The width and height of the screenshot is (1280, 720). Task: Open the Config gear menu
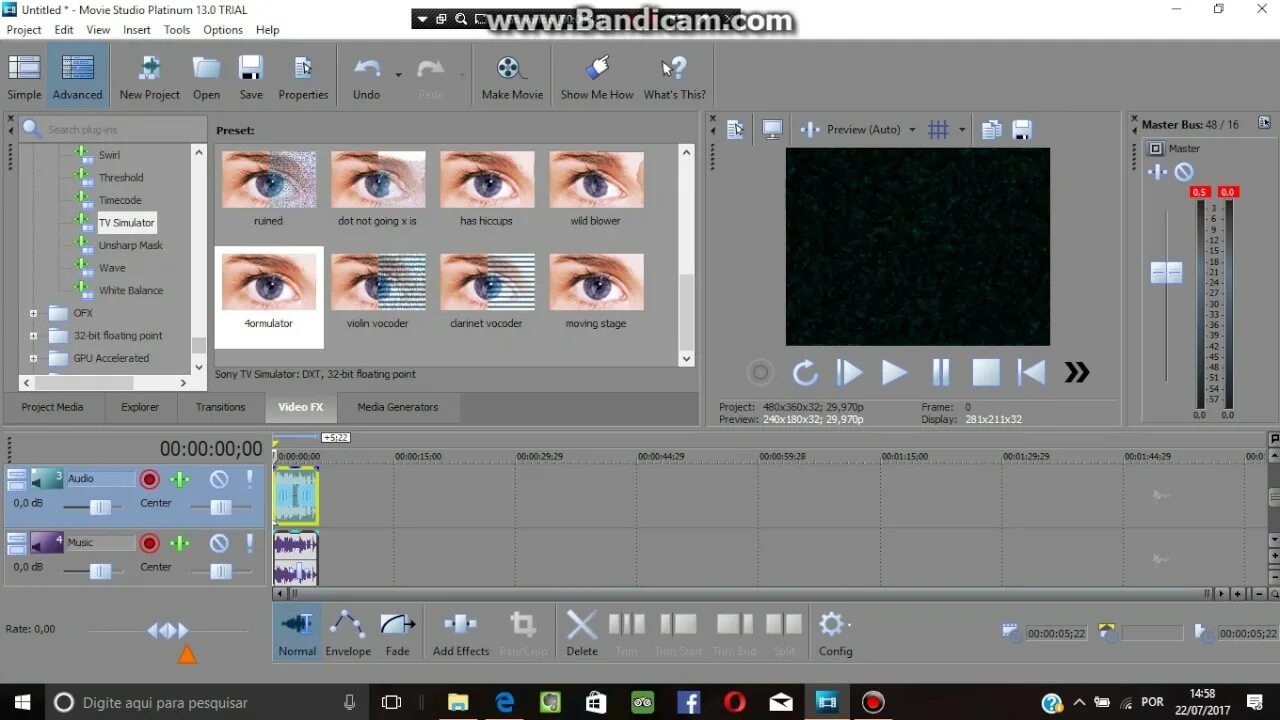tap(835, 633)
